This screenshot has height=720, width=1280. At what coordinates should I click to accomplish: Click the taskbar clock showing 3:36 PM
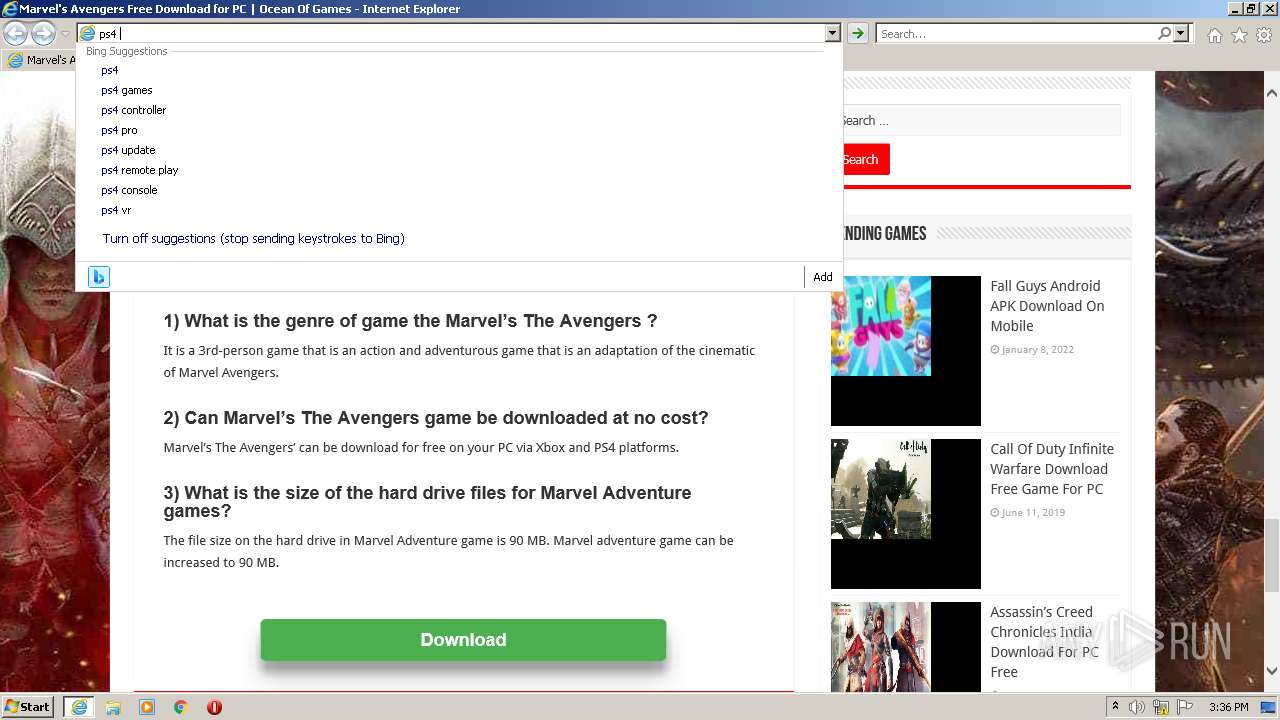(1228, 707)
